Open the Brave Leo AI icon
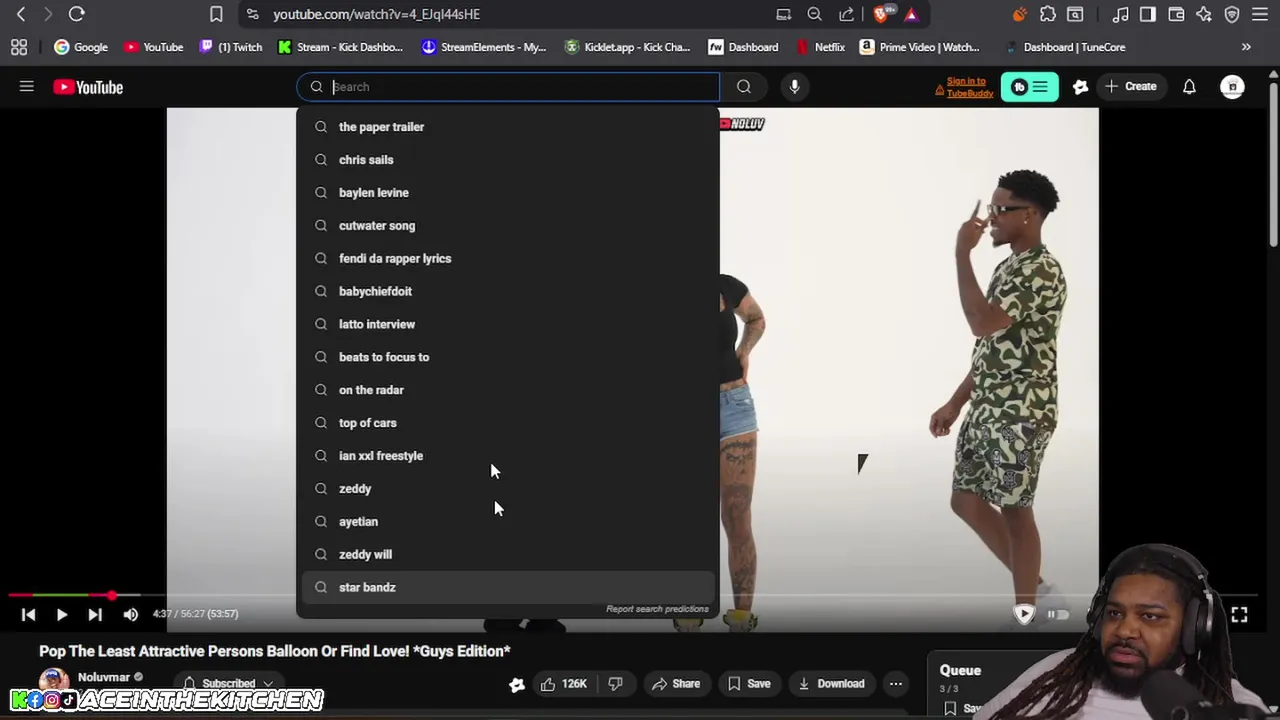This screenshot has width=1280, height=720. pyautogui.click(x=1204, y=14)
